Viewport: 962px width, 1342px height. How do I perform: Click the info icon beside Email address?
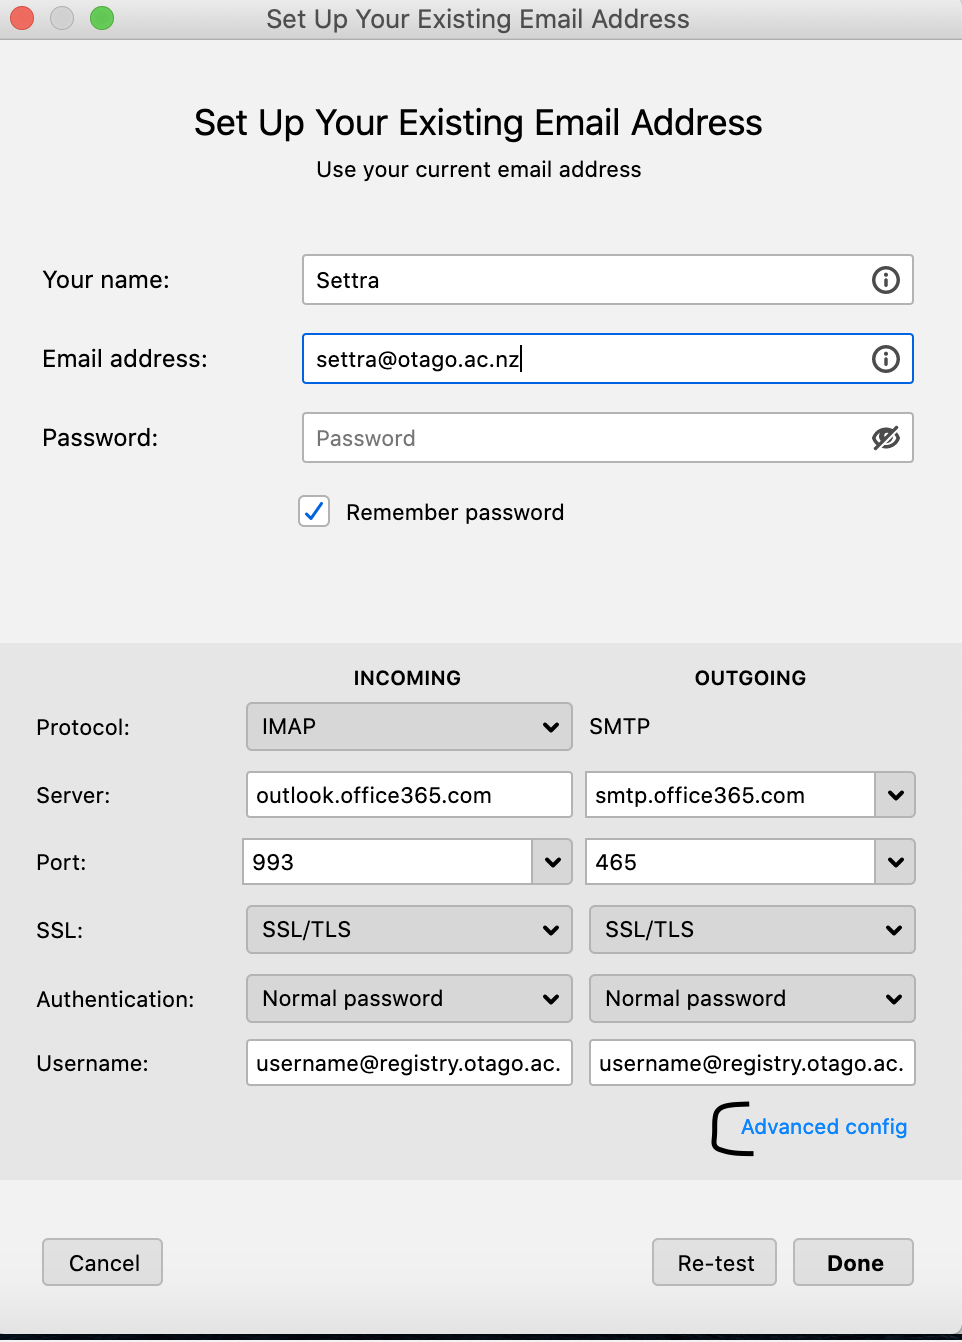coord(886,359)
